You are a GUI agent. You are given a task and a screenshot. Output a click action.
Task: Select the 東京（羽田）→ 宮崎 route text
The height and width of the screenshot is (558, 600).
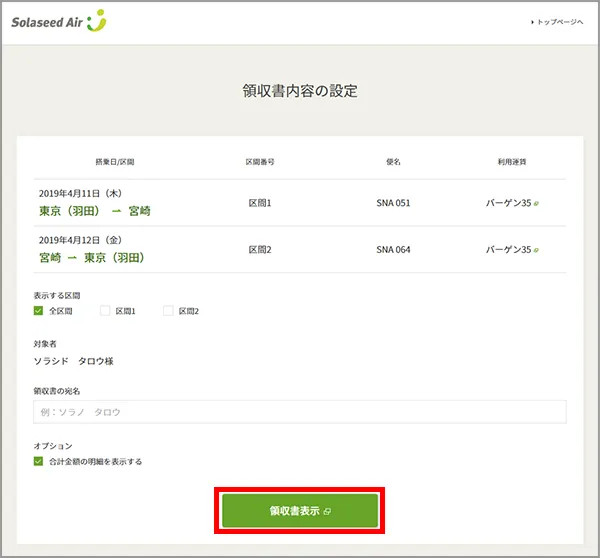click(95, 211)
